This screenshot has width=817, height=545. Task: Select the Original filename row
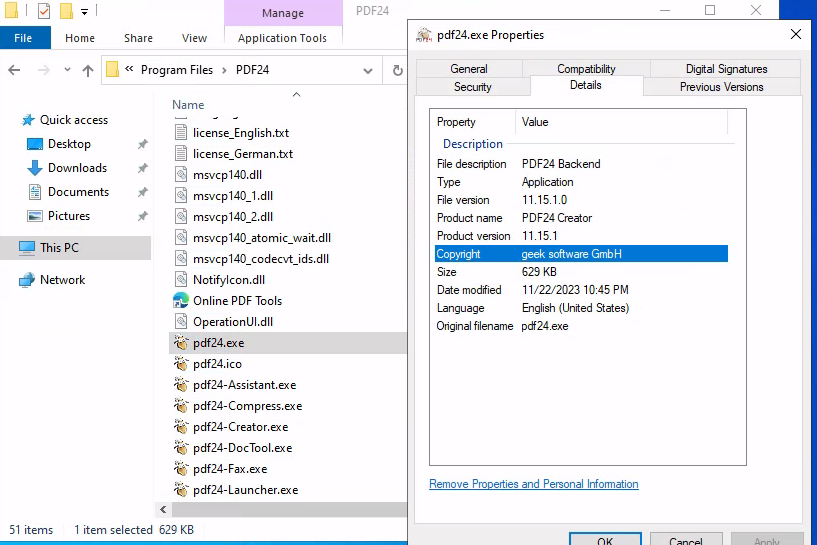click(581, 326)
